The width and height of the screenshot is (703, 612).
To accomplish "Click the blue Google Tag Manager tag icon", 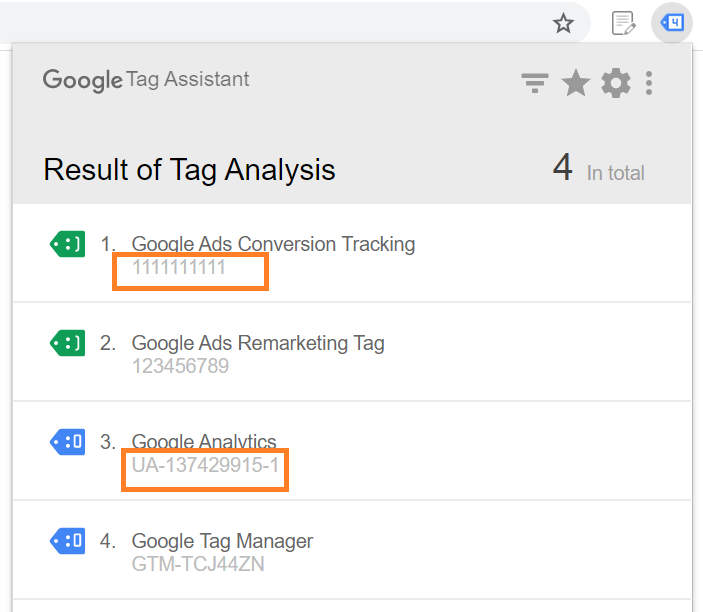I will point(68,541).
